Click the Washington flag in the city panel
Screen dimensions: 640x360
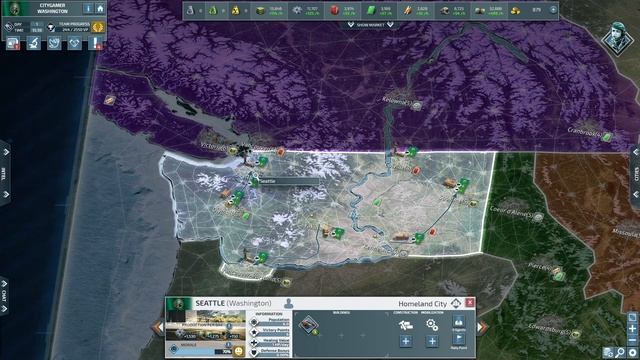(x=178, y=304)
